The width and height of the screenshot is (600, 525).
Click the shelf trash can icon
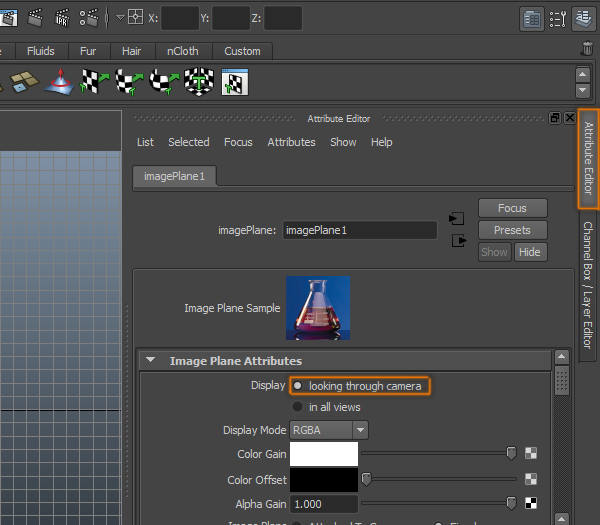click(x=587, y=49)
